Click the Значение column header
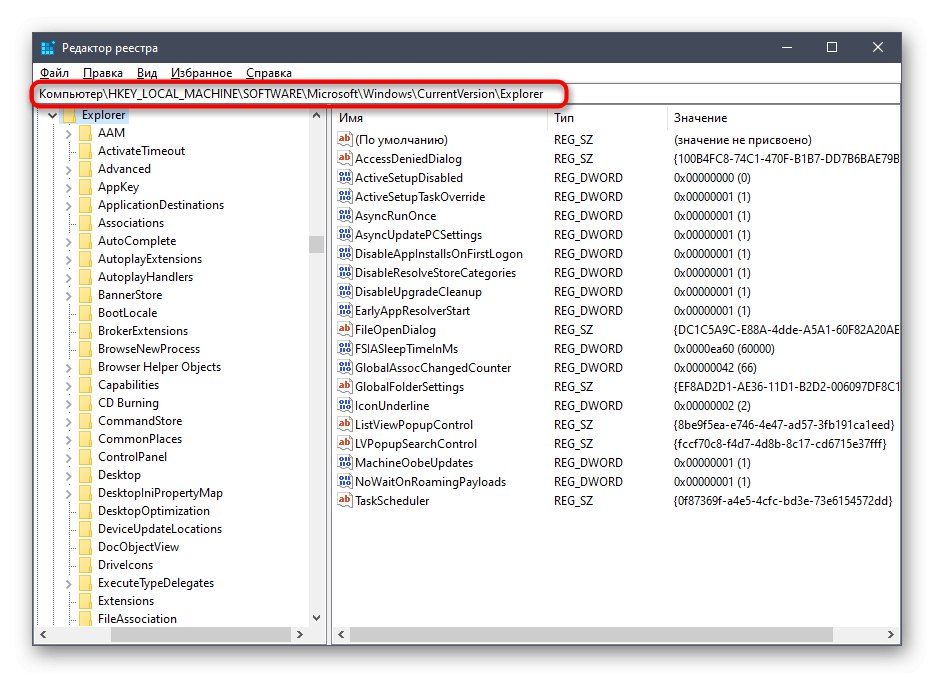934x678 pixels. (783, 118)
